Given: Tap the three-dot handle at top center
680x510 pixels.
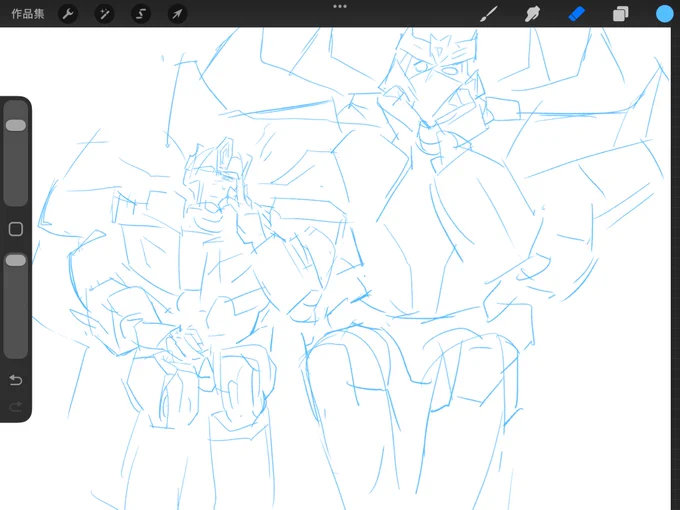Looking at the screenshot, I should [340, 7].
